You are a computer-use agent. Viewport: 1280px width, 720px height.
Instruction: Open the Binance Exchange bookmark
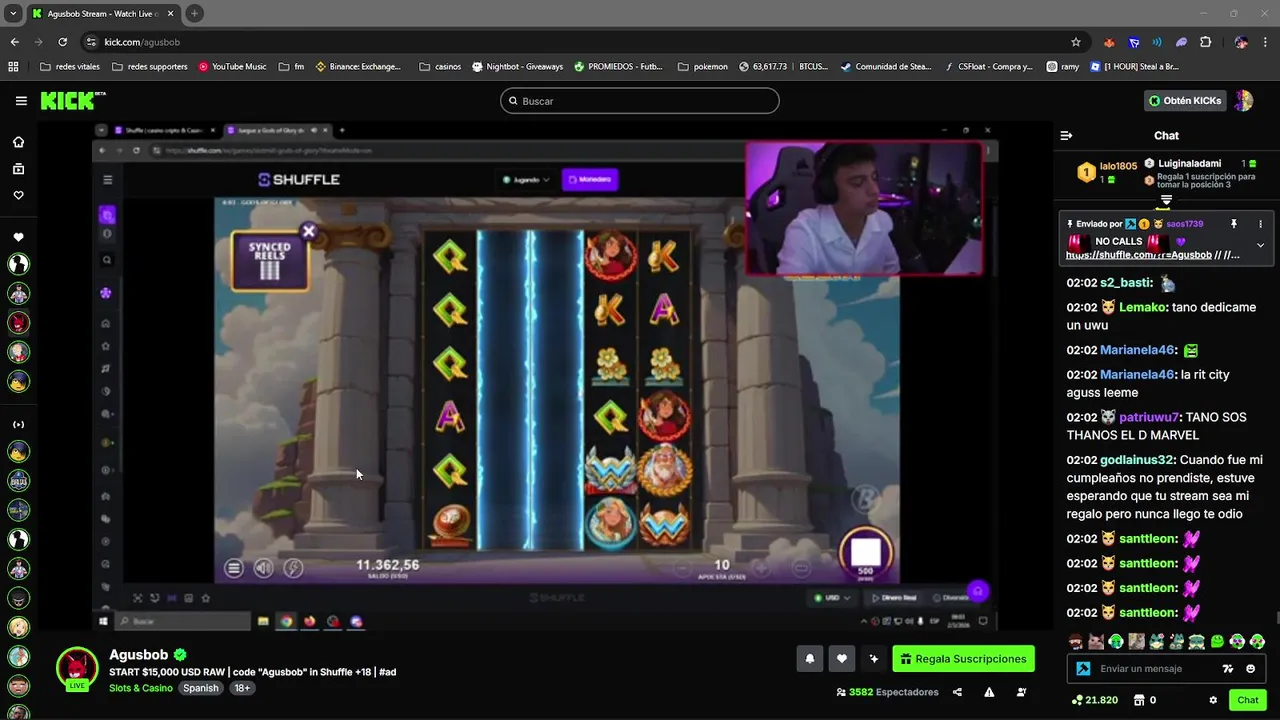(358, 67)
